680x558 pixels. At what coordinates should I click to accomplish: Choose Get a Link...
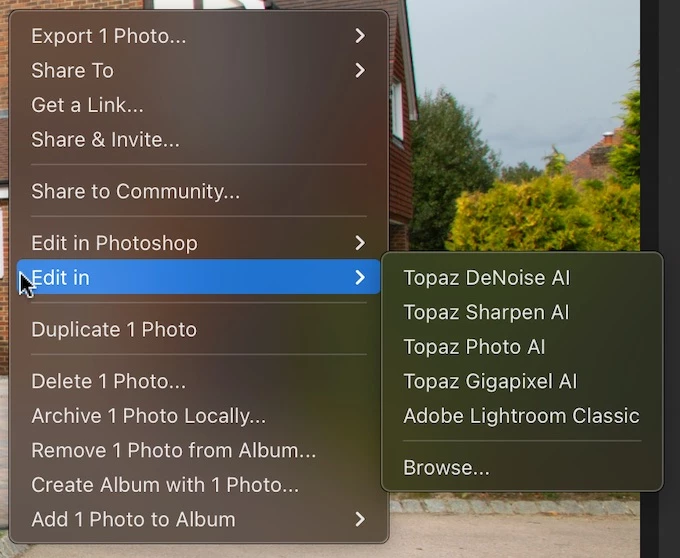tap(199, 105)
